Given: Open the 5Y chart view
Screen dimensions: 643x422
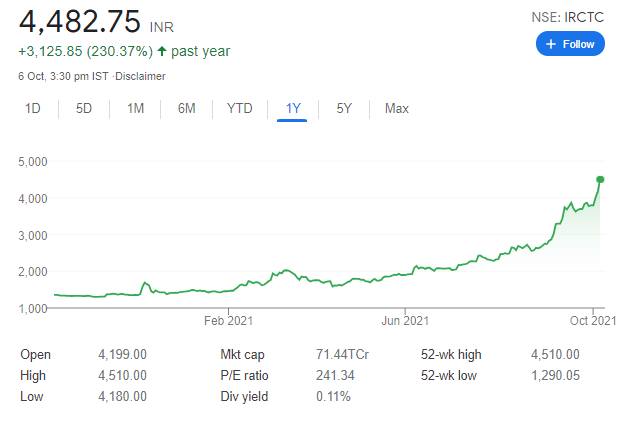Looking at the screenshot, I should pos(344,109).
